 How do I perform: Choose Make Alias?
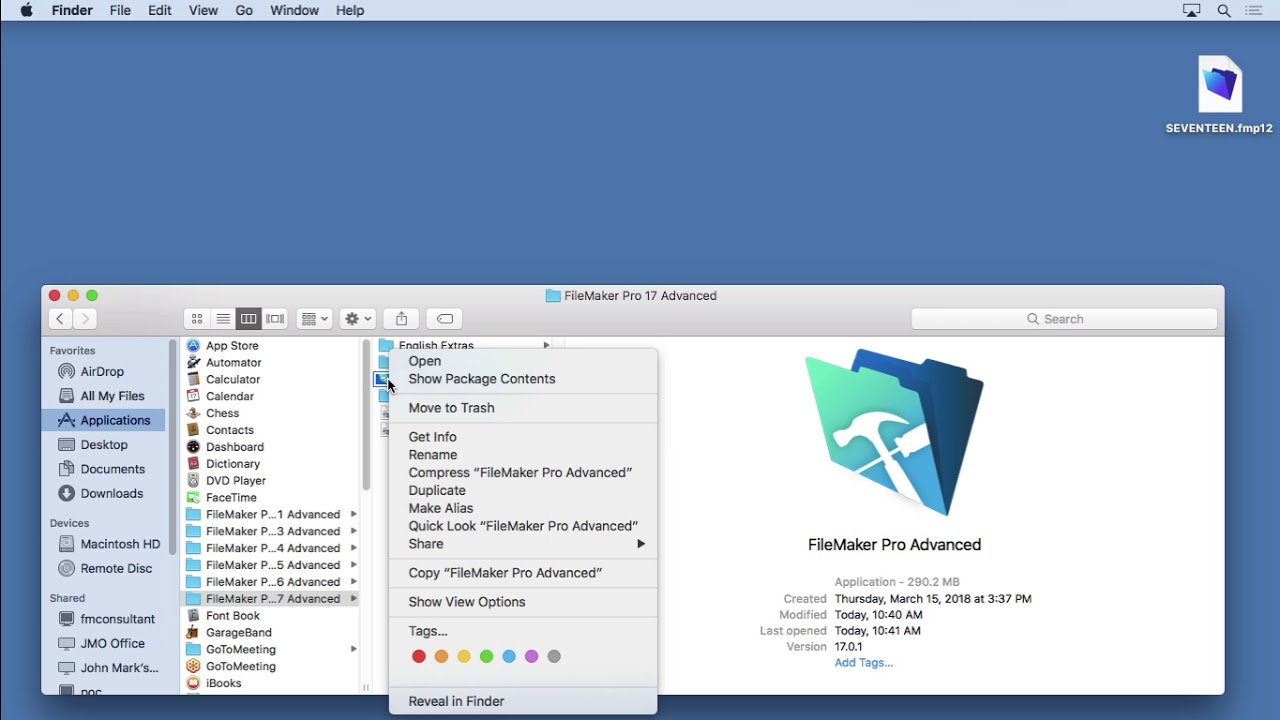(x=523, y=508)
